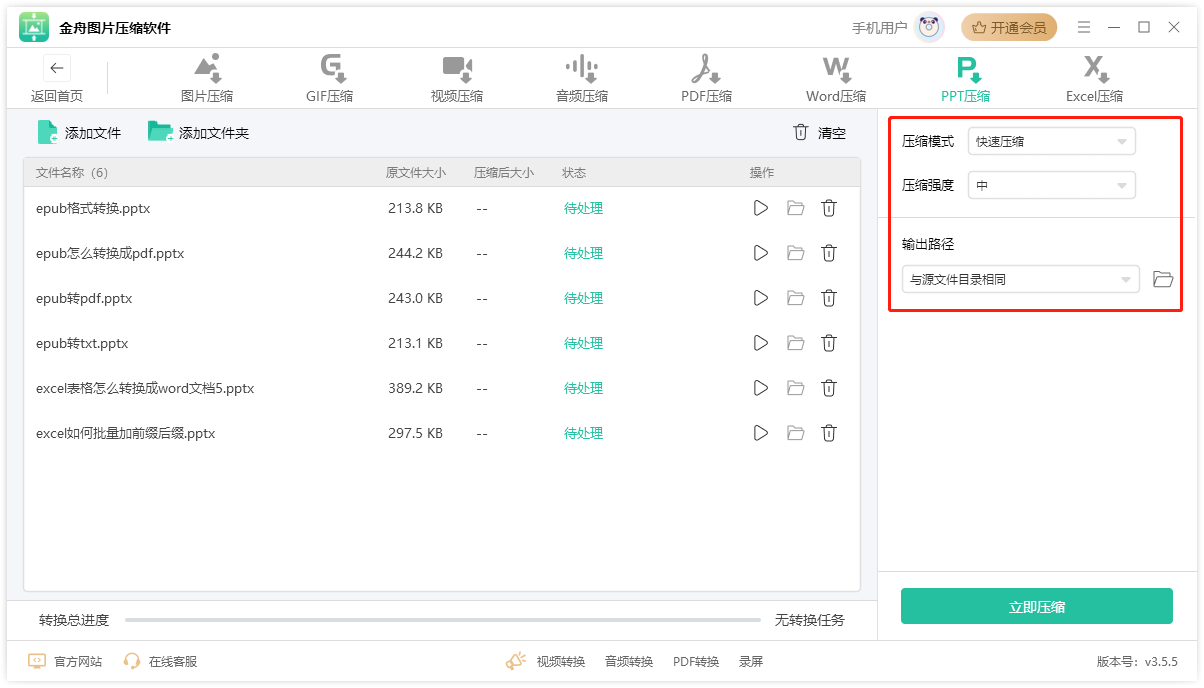
Task: Switch to GIF压缩 tab
Action: pyautogui.click(x=330, y=79)
